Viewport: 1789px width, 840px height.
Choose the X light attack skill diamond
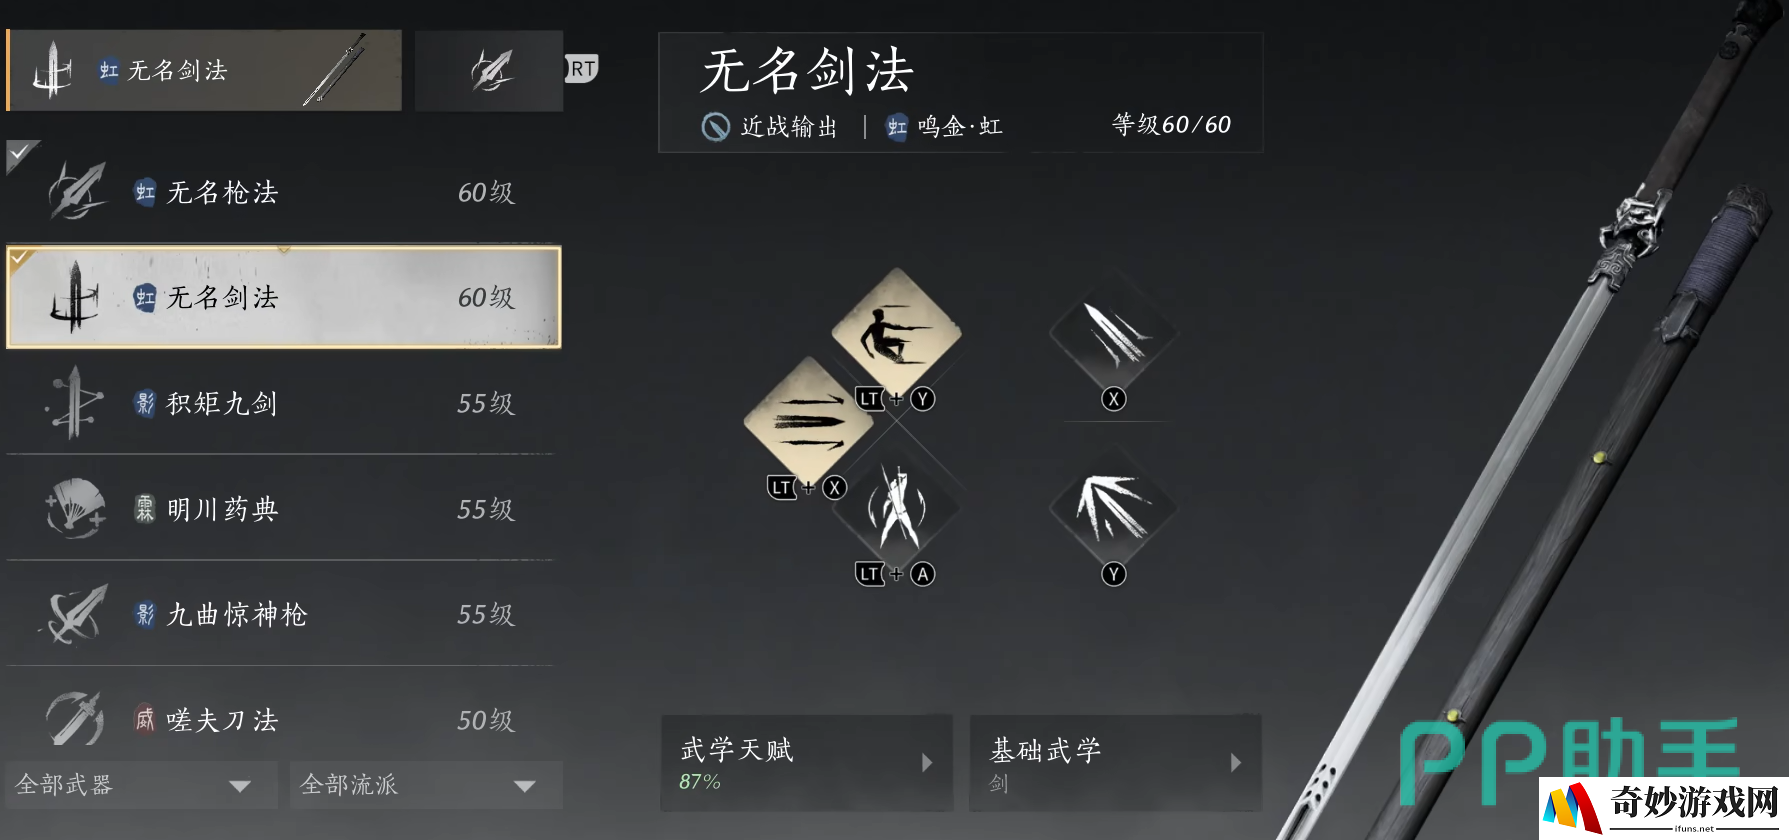pos(1114,333)
